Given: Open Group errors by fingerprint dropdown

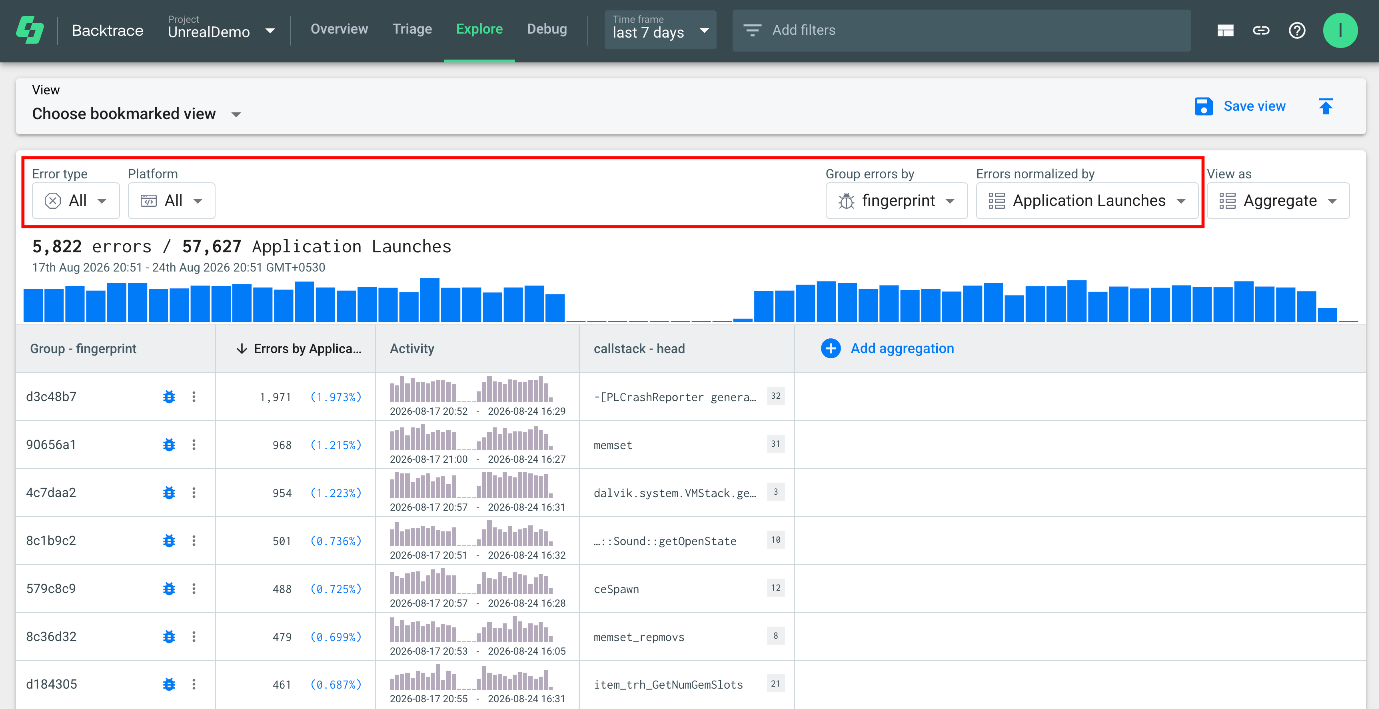Looking at the screenshot, I should point(896,201).
